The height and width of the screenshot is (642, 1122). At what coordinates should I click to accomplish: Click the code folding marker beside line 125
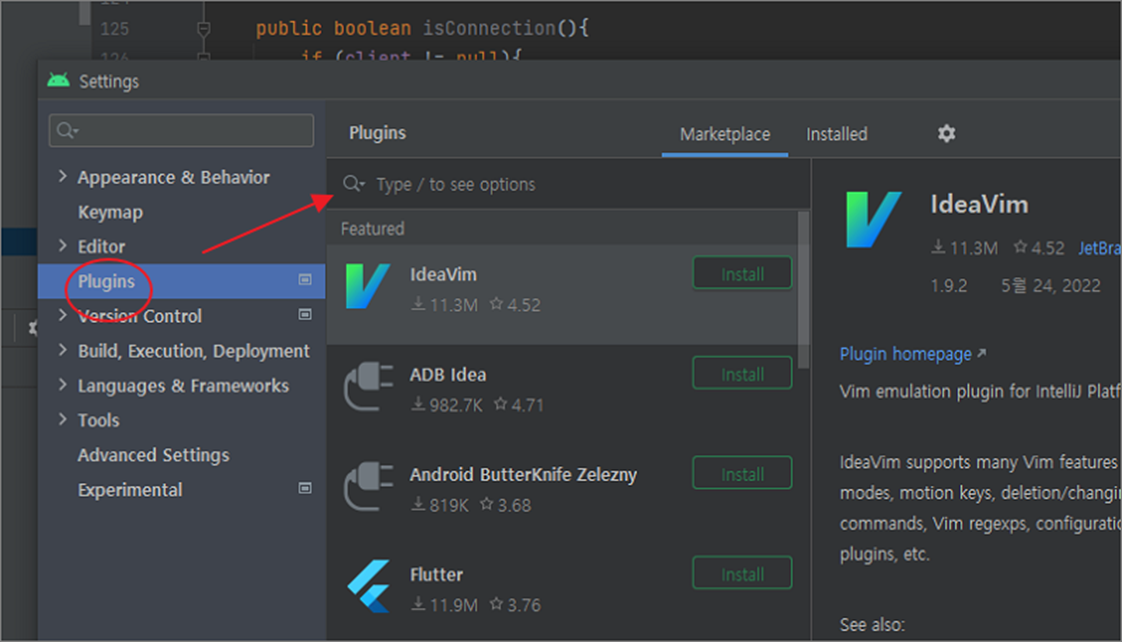203,29
